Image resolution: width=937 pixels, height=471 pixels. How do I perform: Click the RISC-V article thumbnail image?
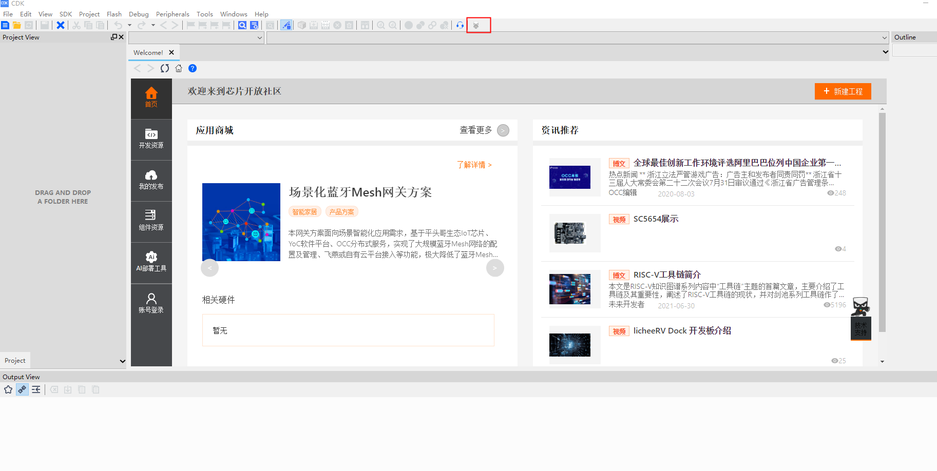tap(570, 289)
